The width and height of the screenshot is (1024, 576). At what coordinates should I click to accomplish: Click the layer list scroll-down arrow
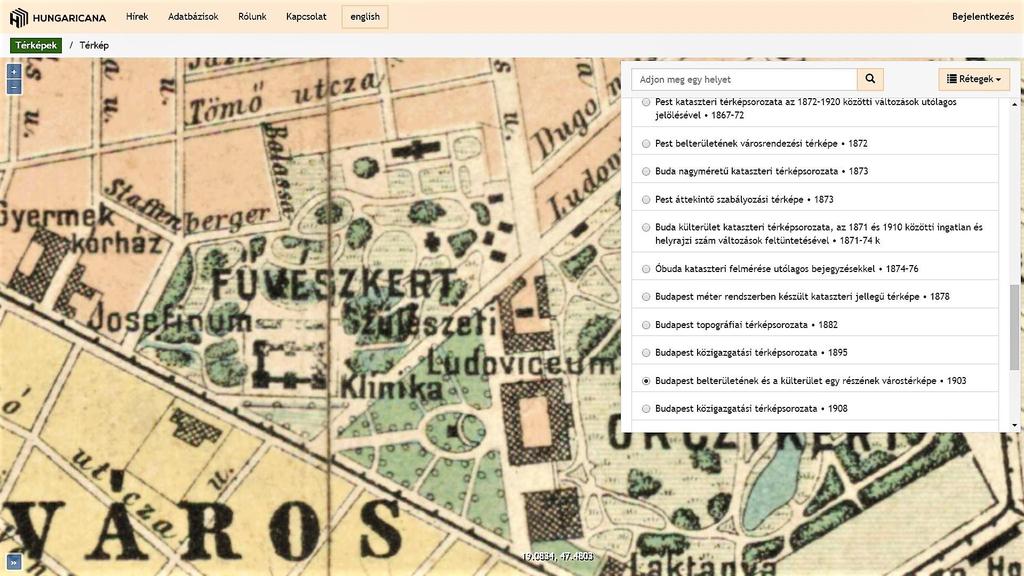tap(1014, 426)
